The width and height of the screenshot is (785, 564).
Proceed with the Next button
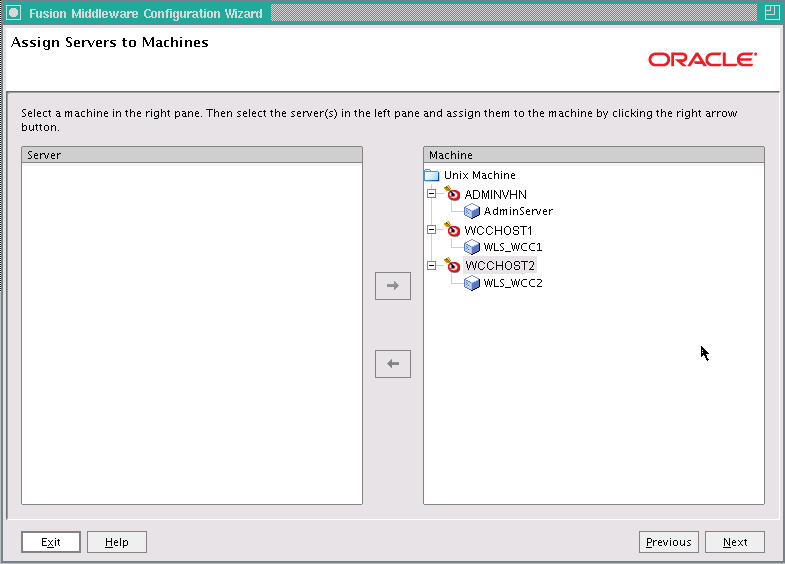(x=734, y=542)
